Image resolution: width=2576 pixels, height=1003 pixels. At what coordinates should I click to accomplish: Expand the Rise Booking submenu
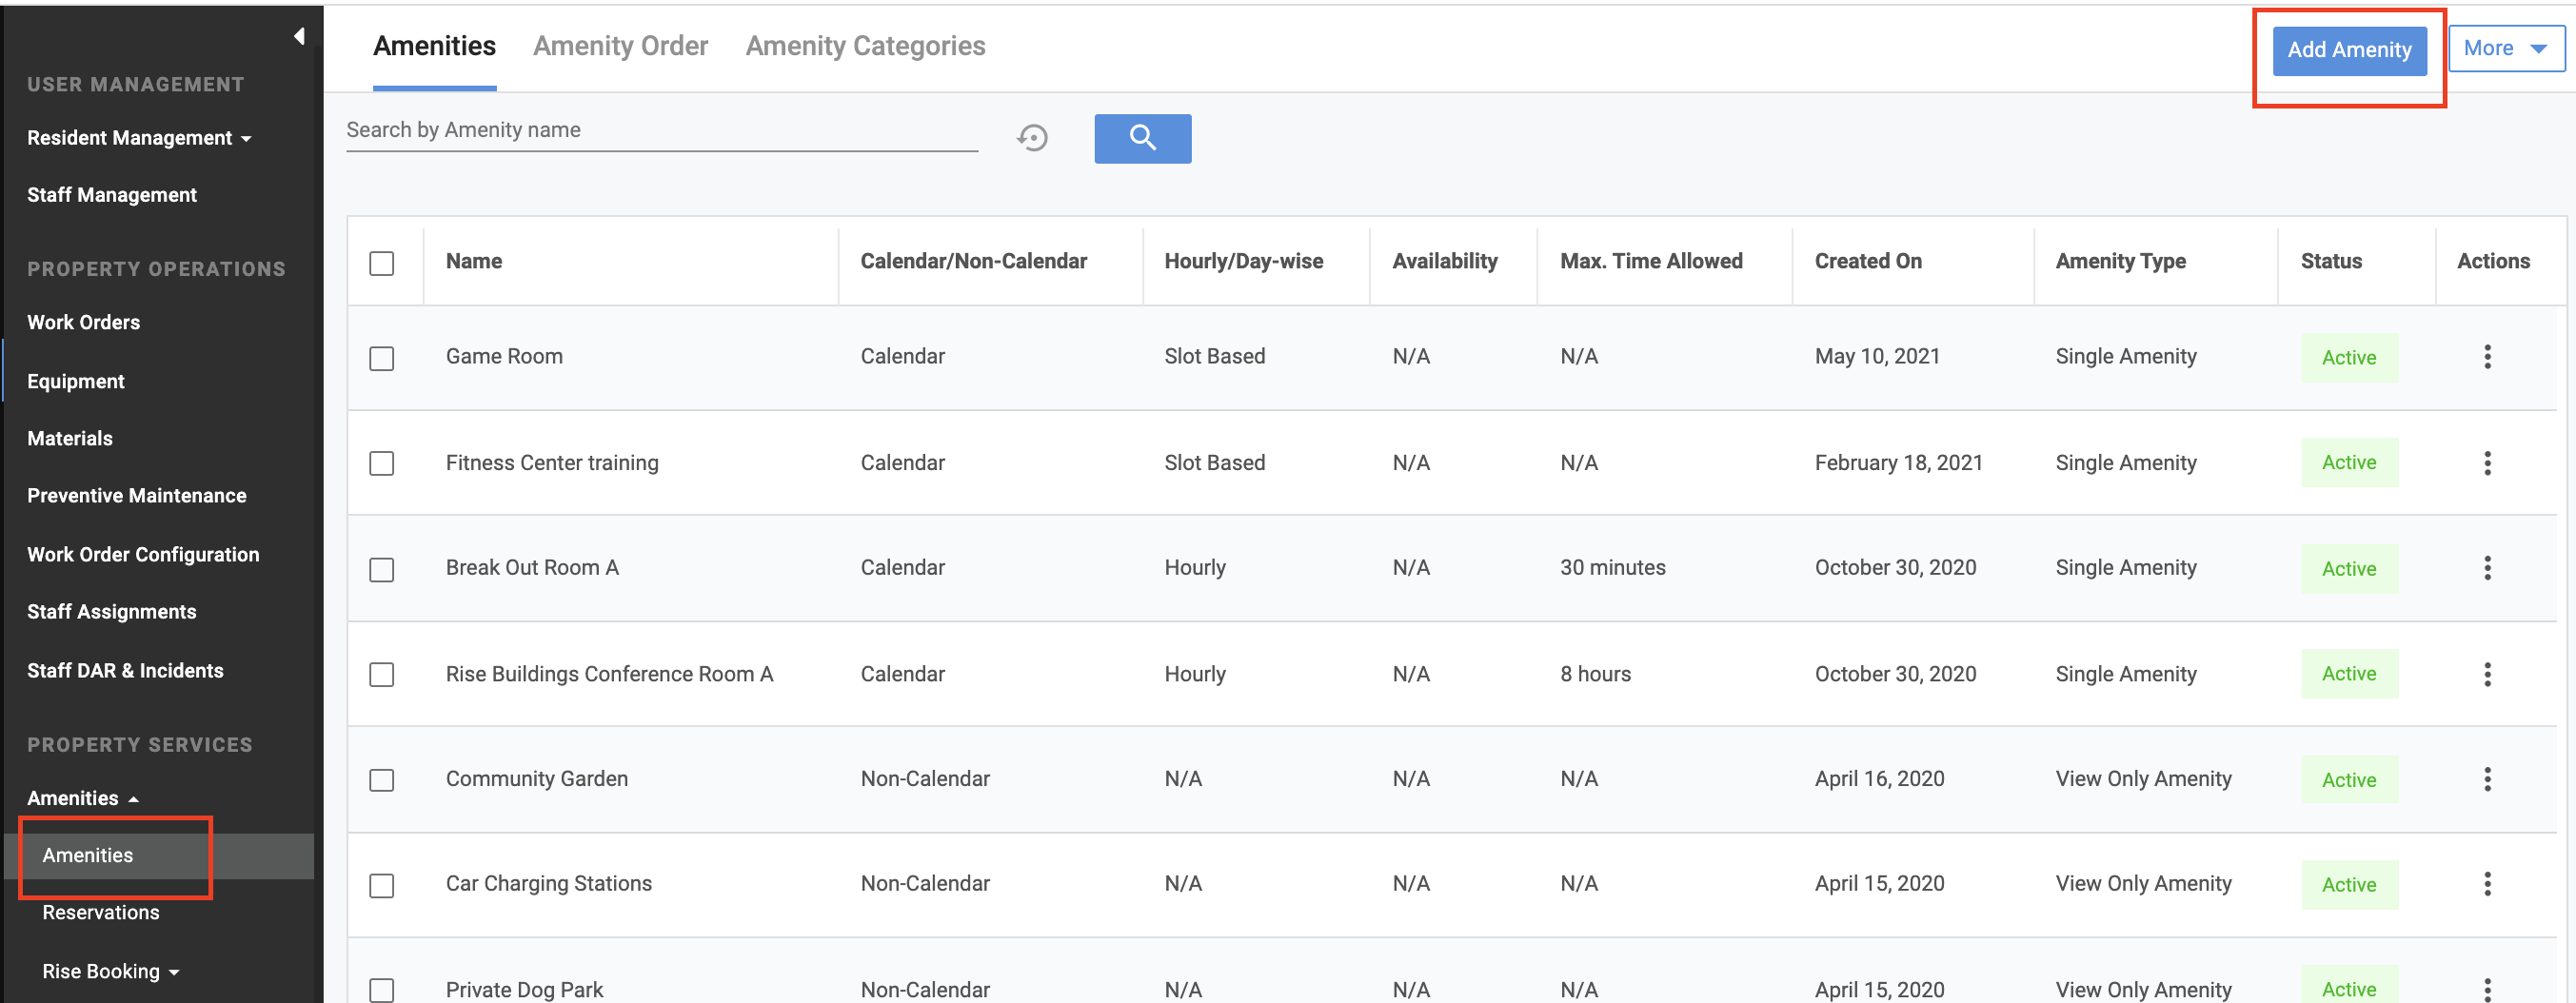click(110, 971)
